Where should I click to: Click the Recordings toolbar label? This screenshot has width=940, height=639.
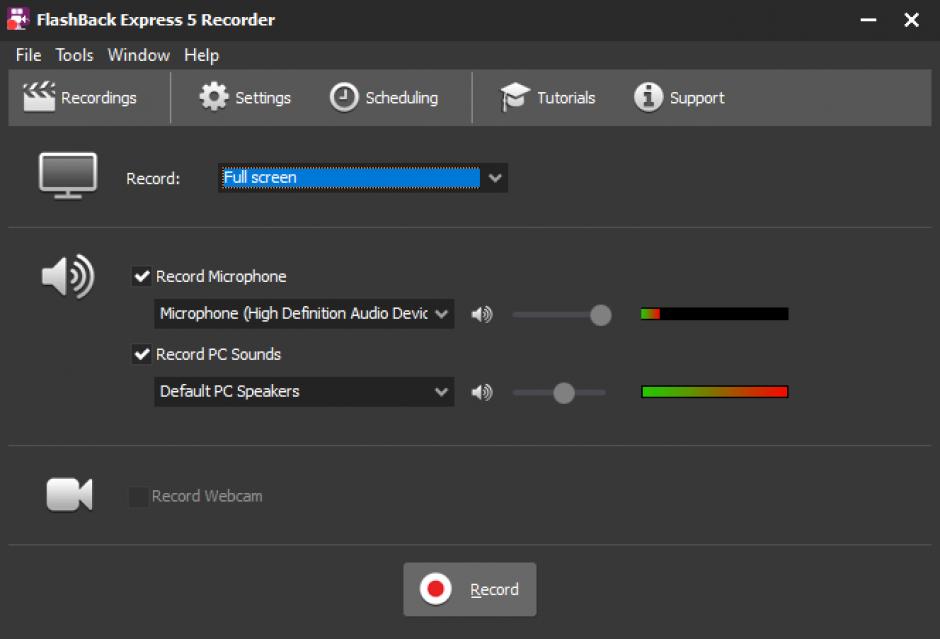[99, 98]
